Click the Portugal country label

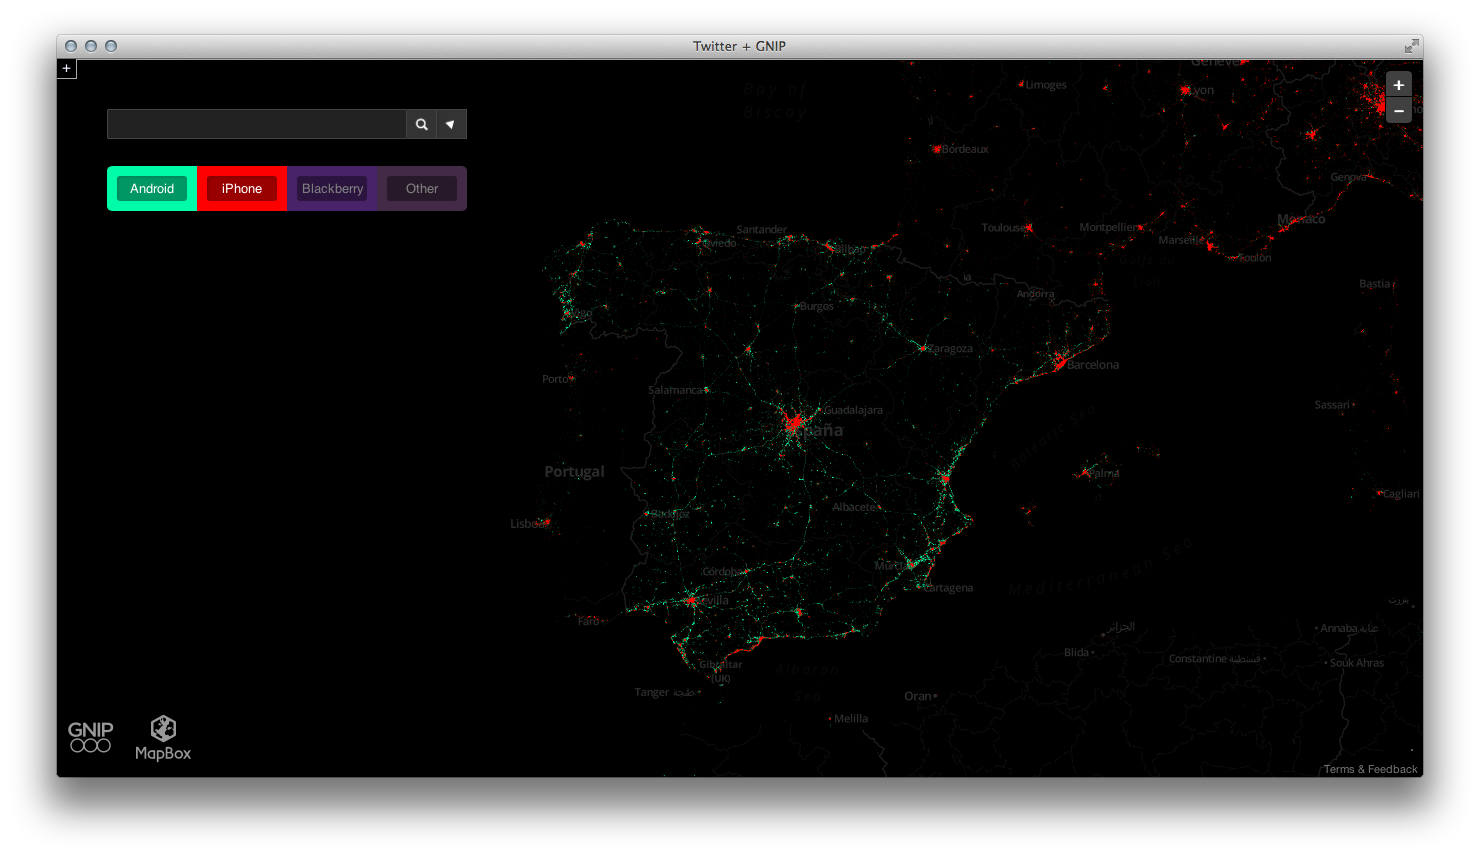(x=574, y=471)
